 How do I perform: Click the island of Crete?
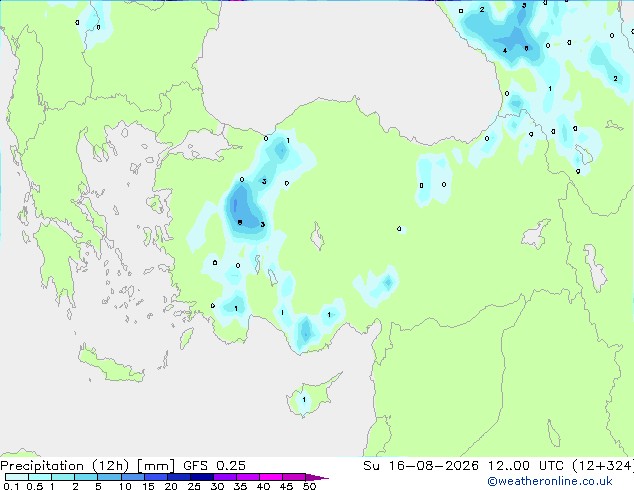coord(110,365)
